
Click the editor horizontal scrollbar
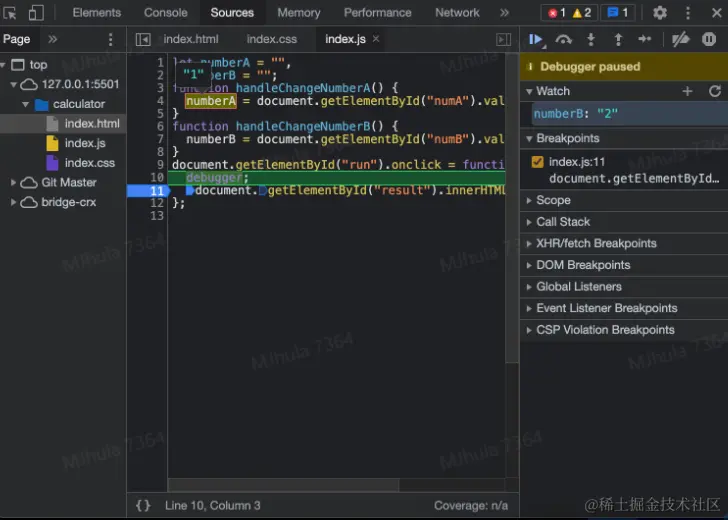283,485
